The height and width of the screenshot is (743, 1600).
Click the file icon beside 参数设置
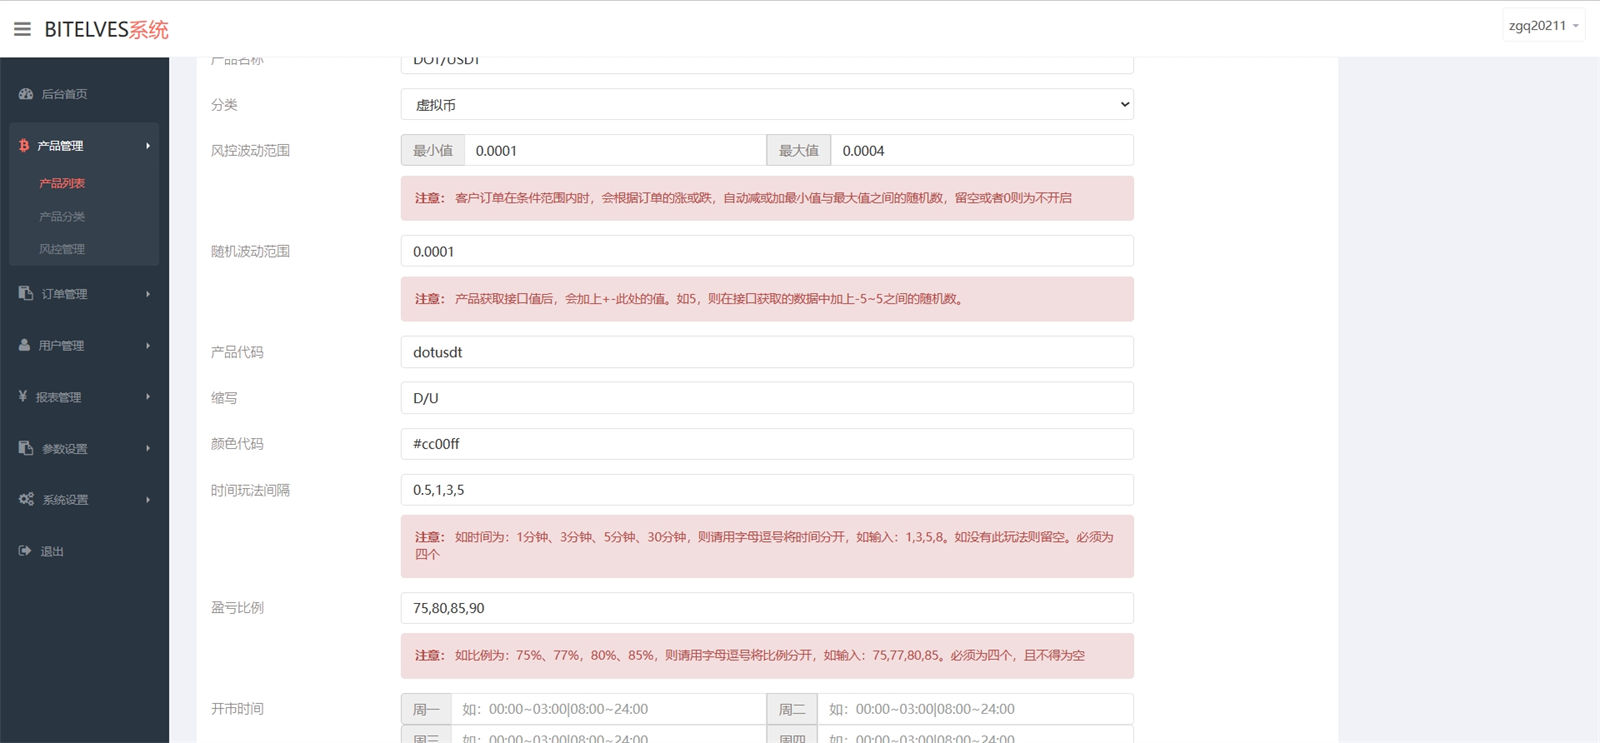click(26, 448)
